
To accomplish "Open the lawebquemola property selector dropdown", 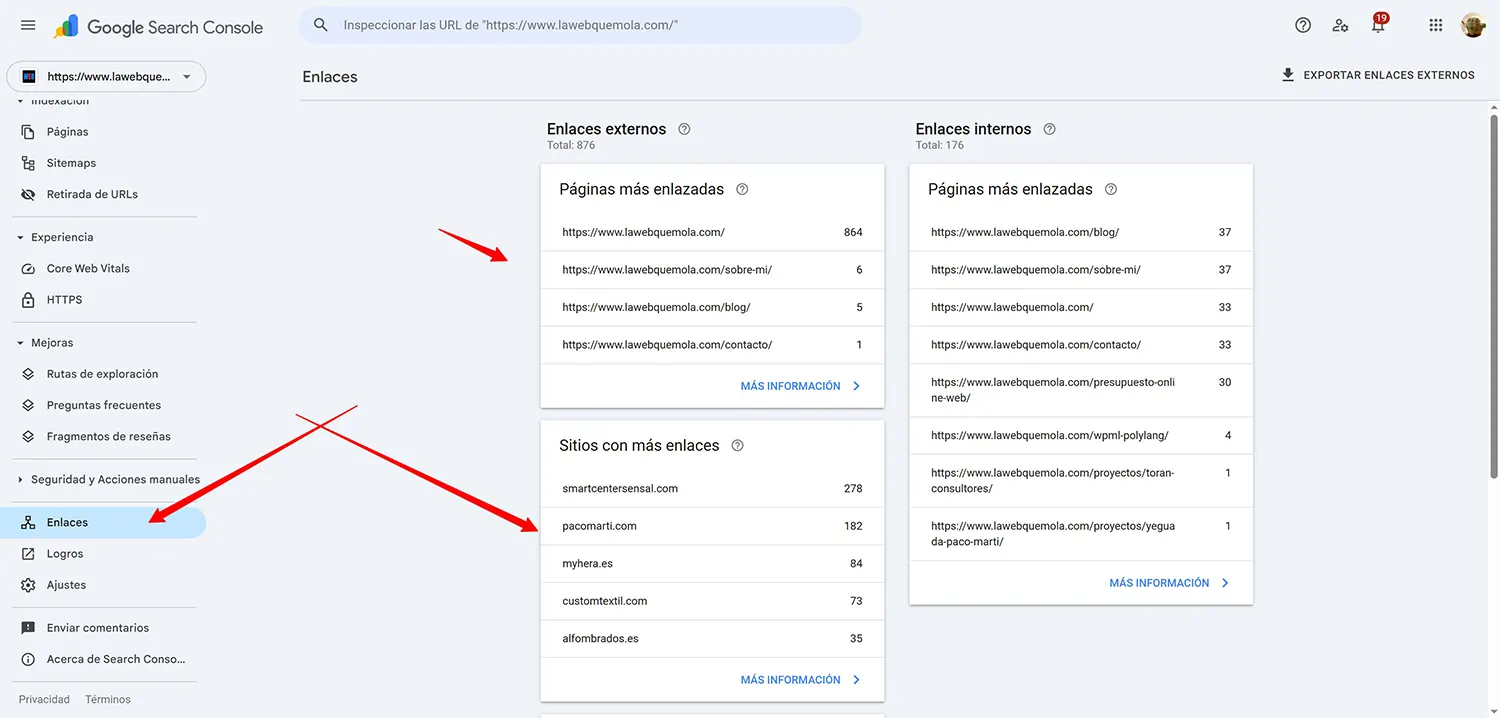I will click(x=105, y=76).
